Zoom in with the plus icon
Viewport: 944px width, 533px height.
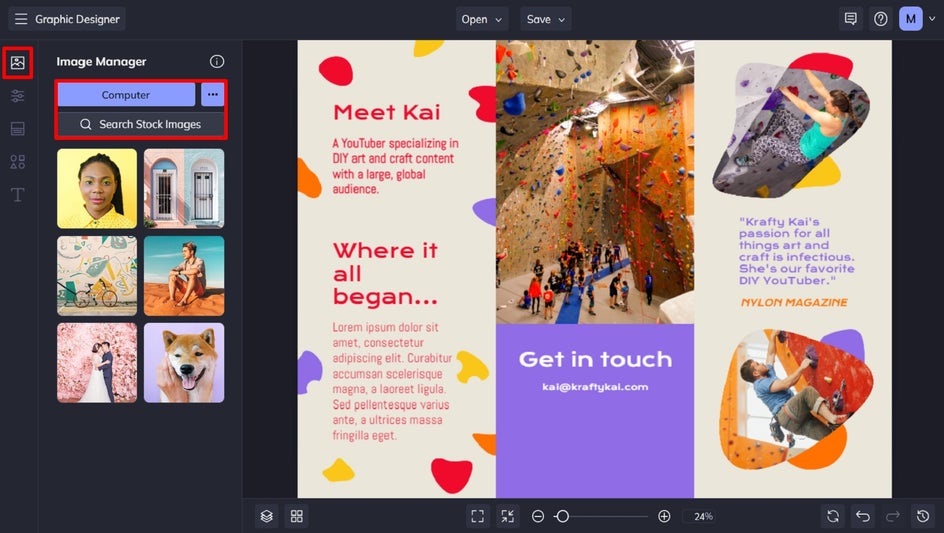(664, 516)
